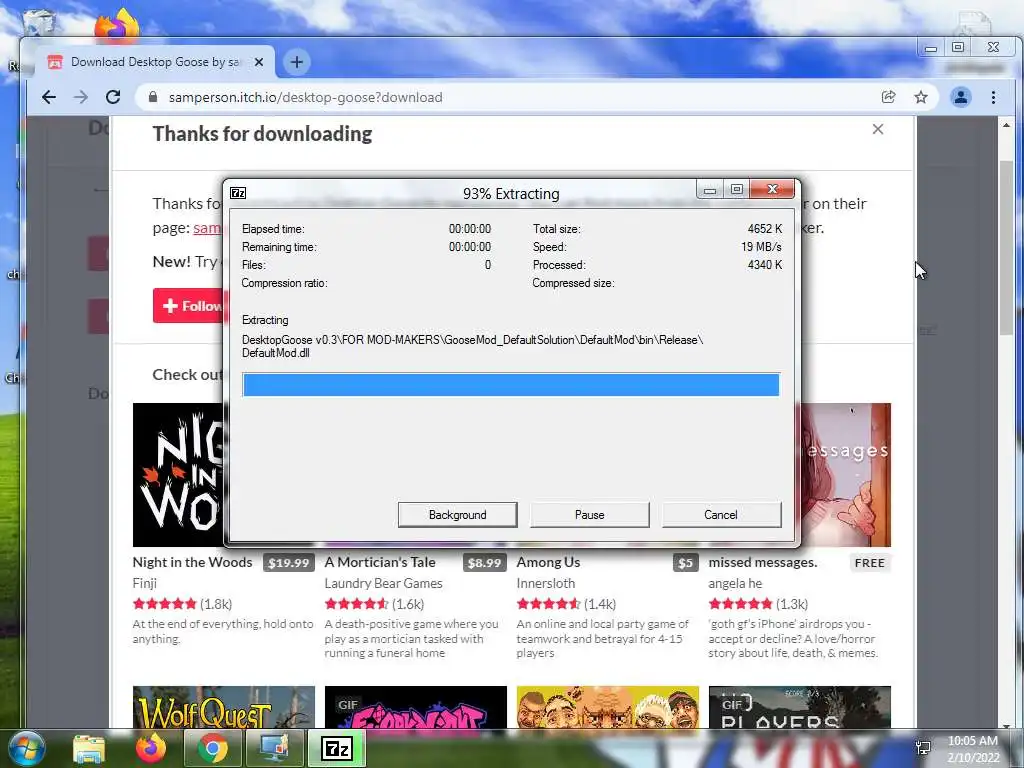The image size is (1024, 768).
Task: Go forward in Chrome browser
Action: coord(81,97)
